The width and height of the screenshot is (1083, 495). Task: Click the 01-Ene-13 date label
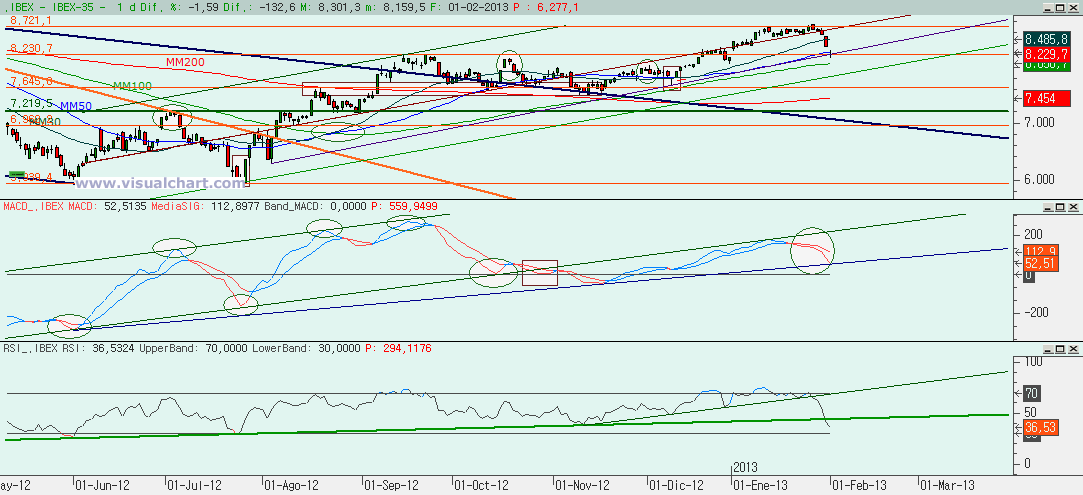(760, 485)
